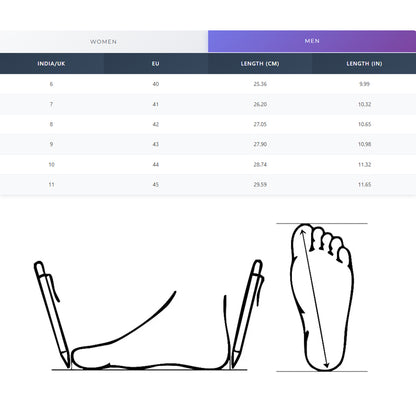The width and height of the screenshot is (416, 416).
Task: Click the EU size 43 cell
Action: coord(156,144)
